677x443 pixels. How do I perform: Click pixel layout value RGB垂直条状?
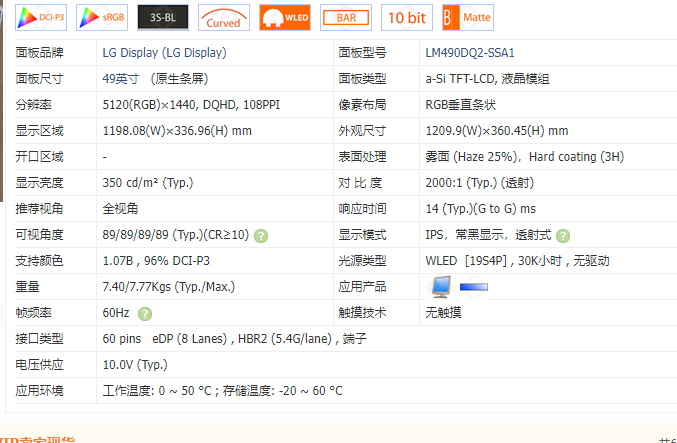pyautogui.click(x=460, y=104)
